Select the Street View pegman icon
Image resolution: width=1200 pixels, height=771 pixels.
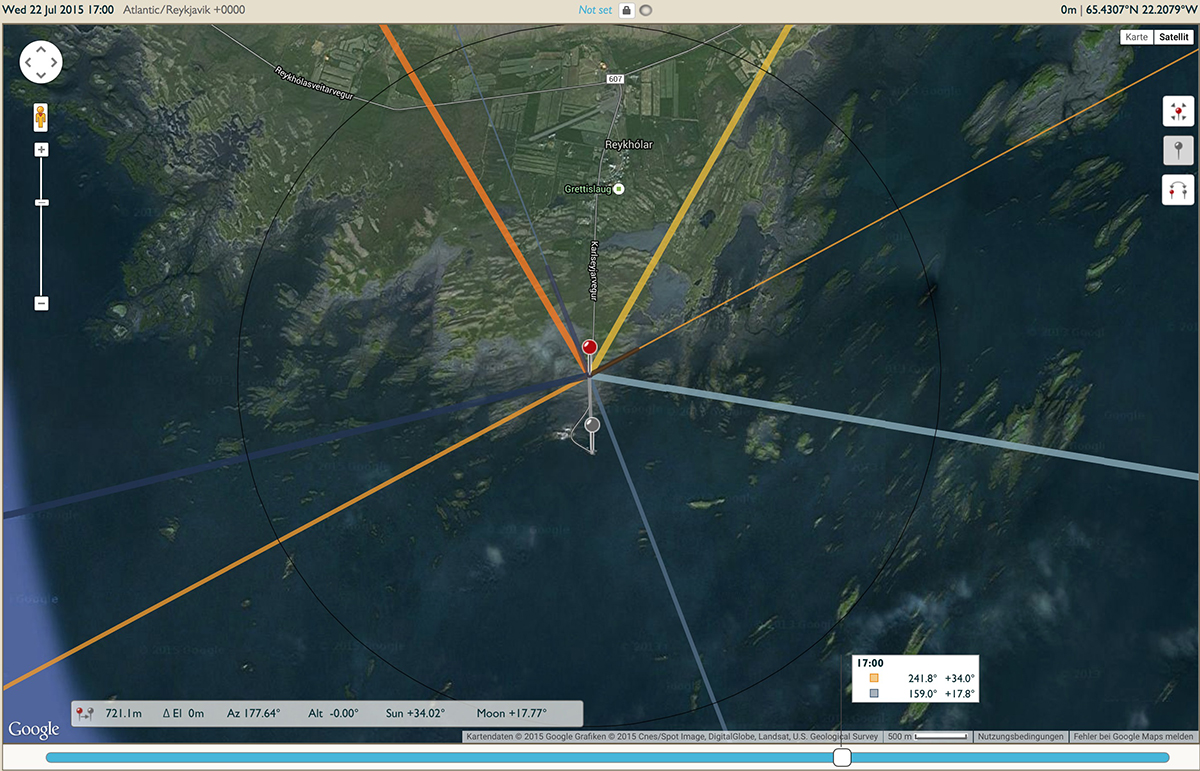[41, 118]
